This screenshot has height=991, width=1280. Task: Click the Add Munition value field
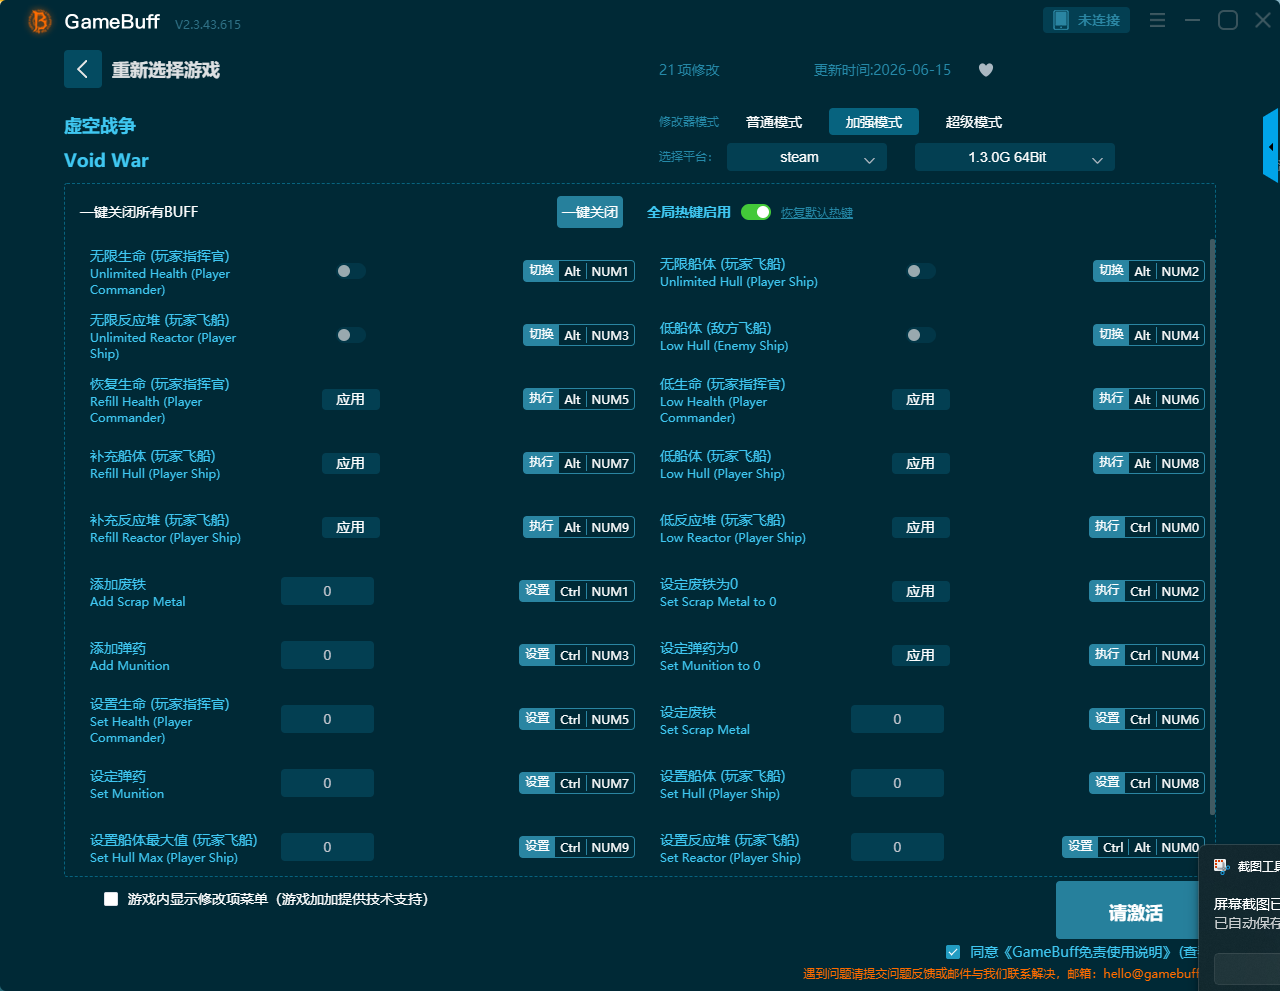coord(327,655)
